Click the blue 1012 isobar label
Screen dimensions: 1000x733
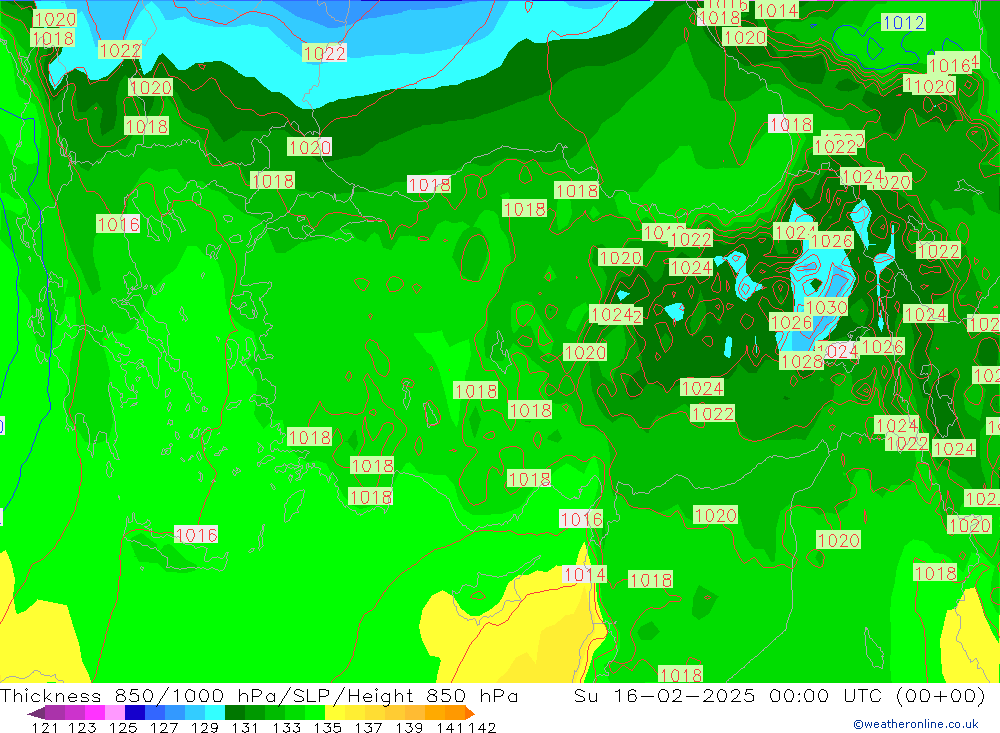click(903, 23)
